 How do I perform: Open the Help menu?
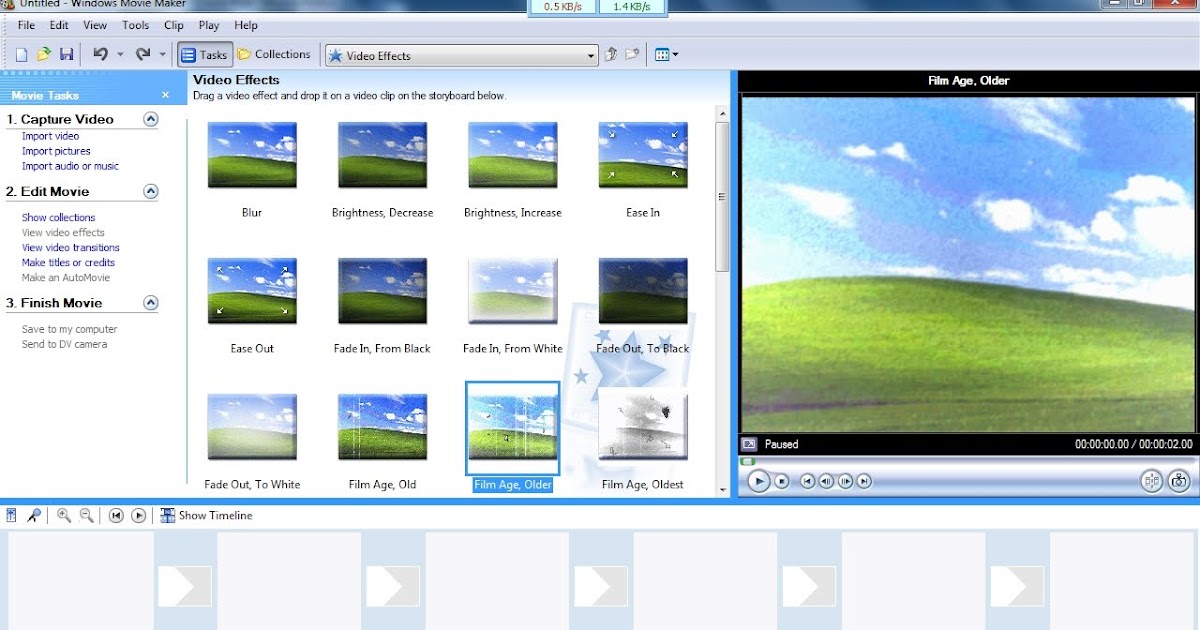coord(245,25)
